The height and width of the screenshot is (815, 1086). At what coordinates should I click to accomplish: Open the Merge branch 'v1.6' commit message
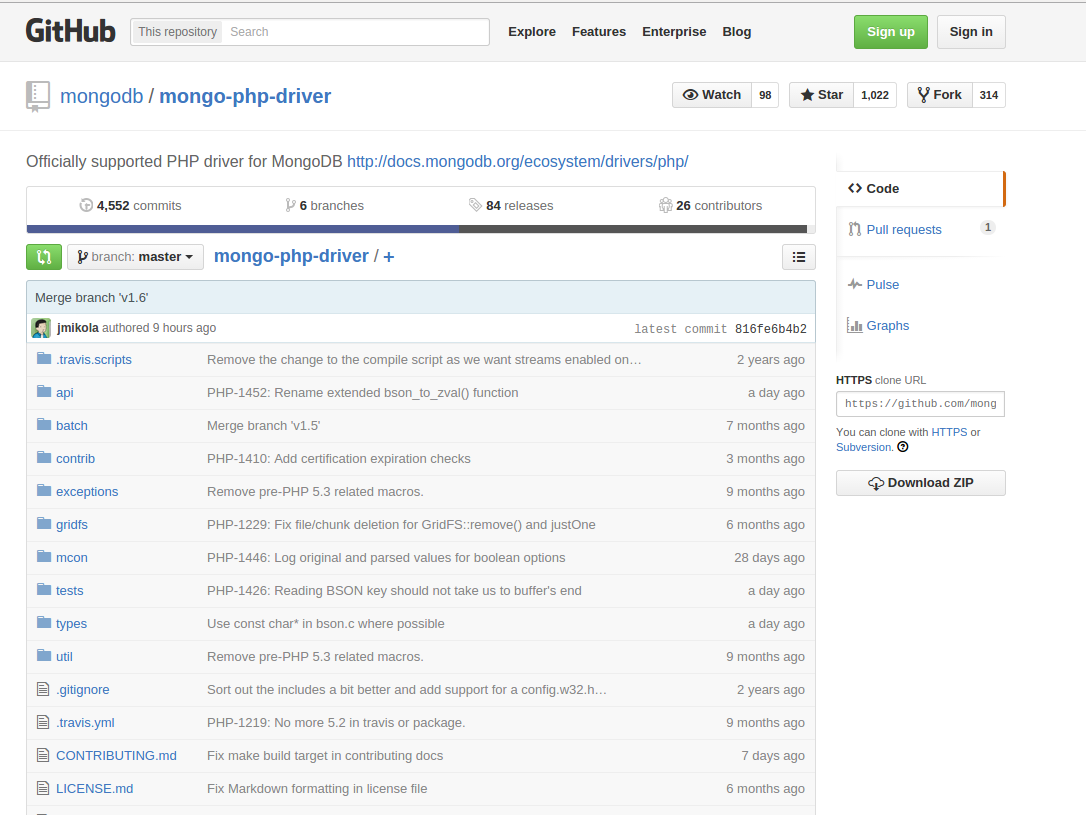(91, 298)
